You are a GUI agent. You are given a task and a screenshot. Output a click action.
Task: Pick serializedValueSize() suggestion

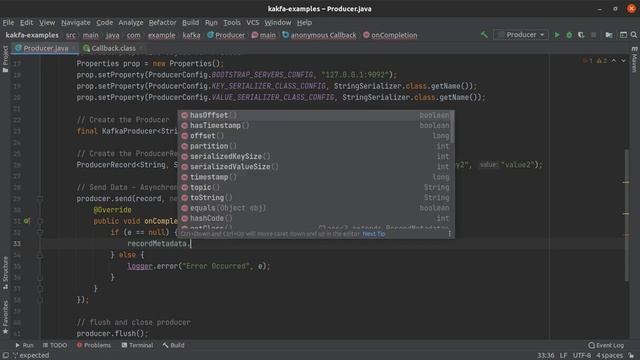[x=316, y=167]
